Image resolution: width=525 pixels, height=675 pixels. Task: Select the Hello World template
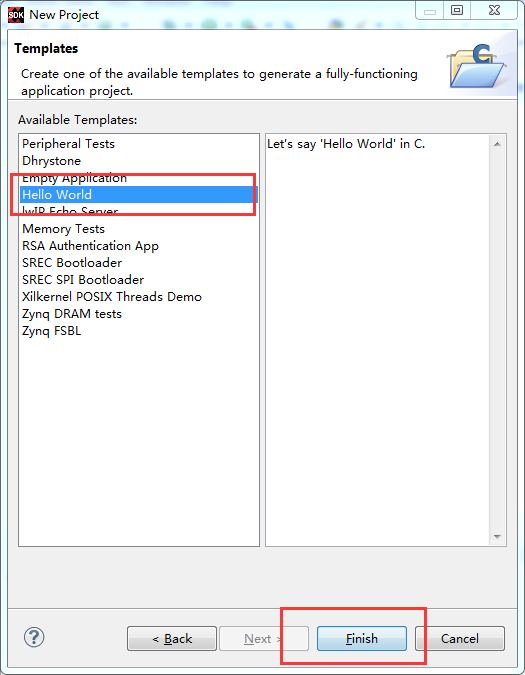click(x=139, y=195)
